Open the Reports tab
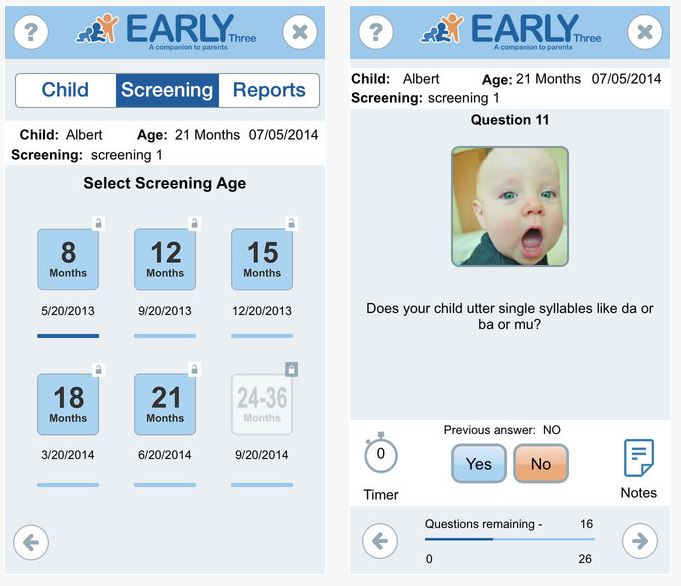 (x=268, y=90)
